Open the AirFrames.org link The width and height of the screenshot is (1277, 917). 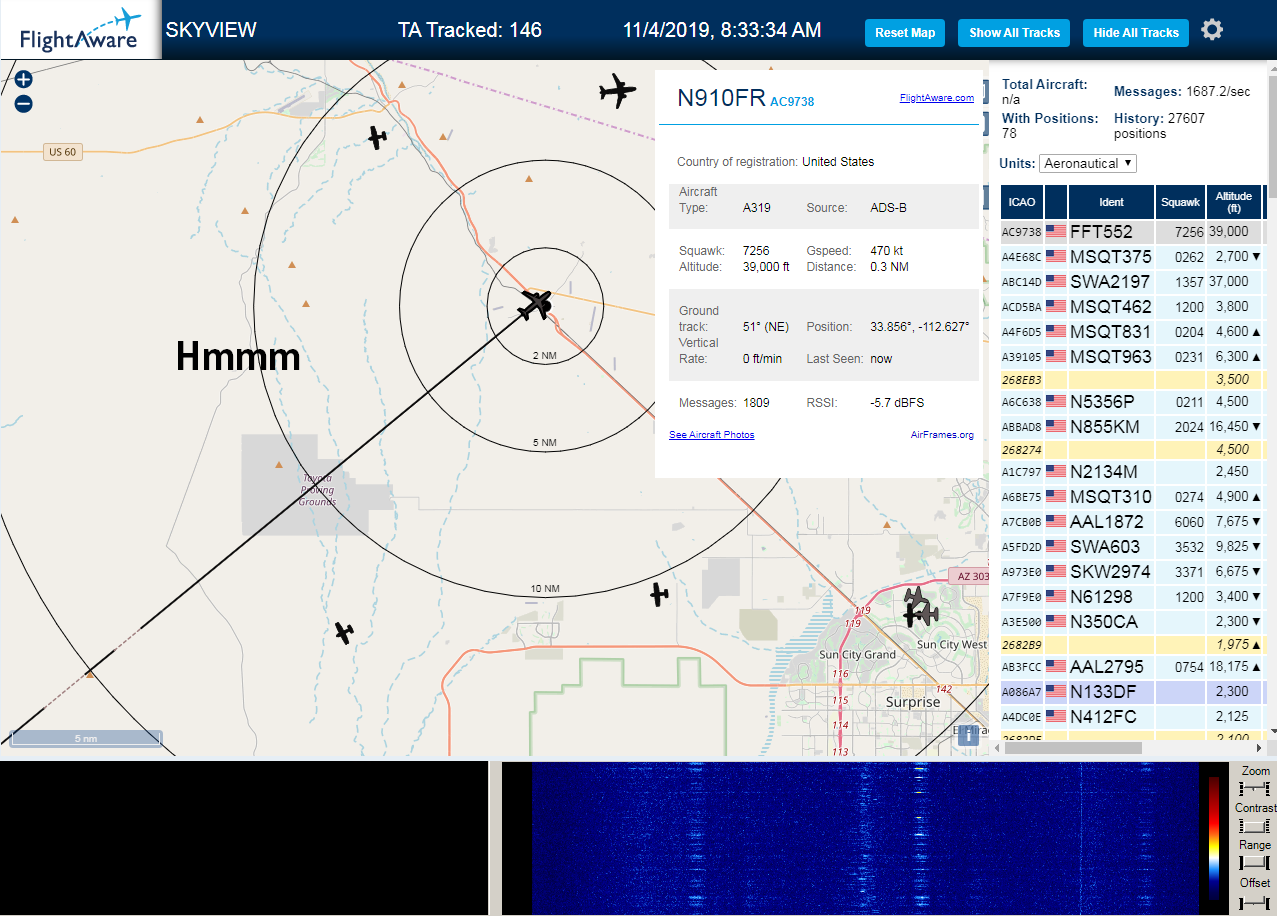942,435
